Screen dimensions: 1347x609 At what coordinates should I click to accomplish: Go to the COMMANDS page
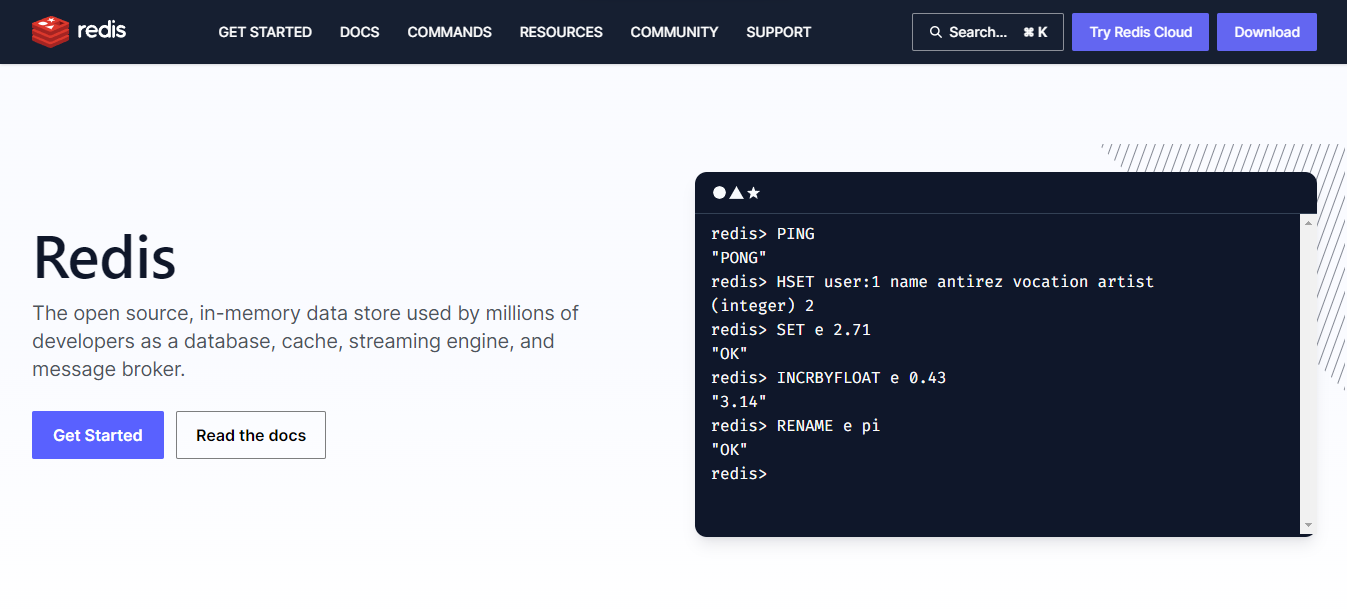tap(449, 32)
